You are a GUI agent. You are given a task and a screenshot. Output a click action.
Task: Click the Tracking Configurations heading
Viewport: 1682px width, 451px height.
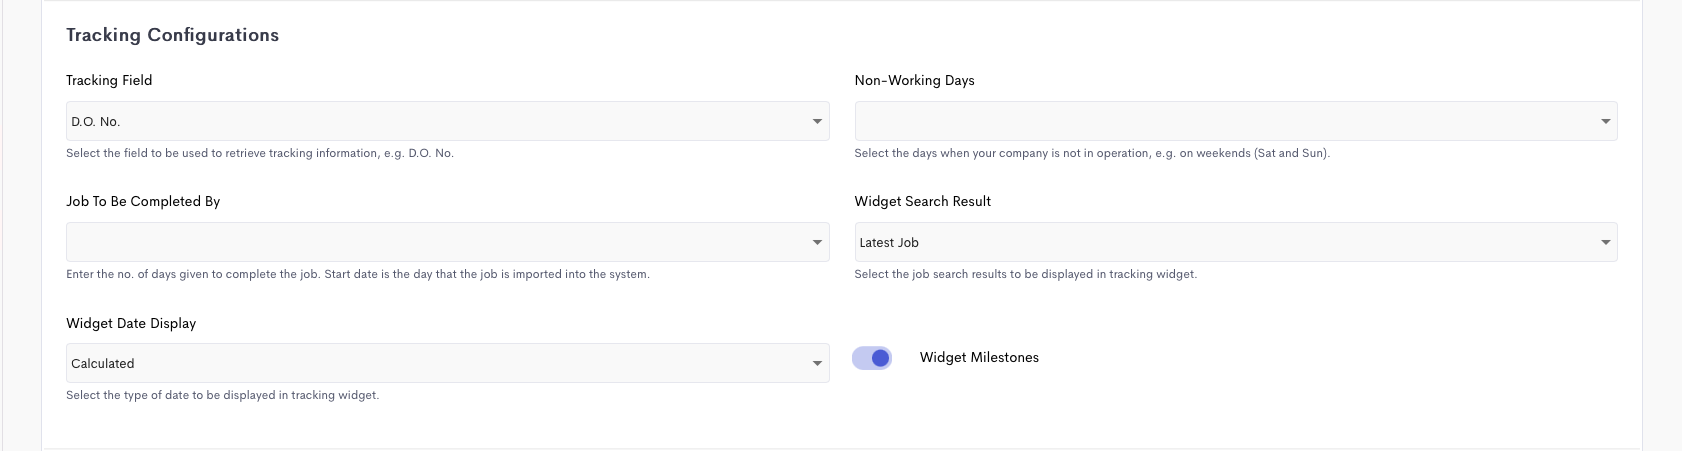coord(172,35)
